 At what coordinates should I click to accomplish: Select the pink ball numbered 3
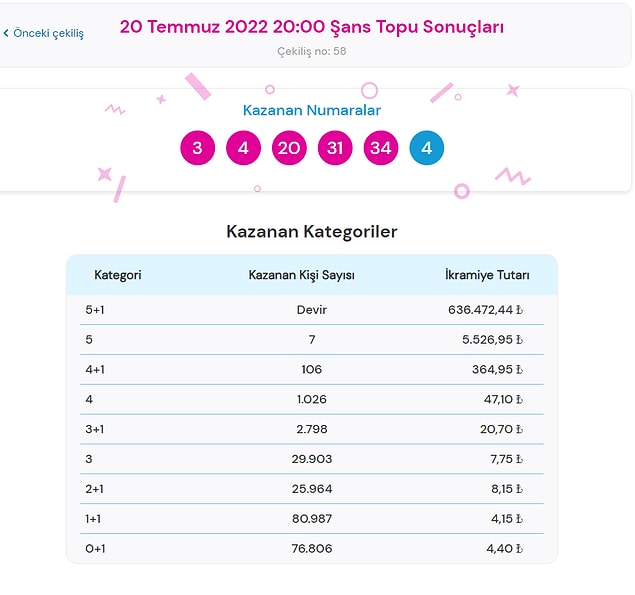(197, 149)
